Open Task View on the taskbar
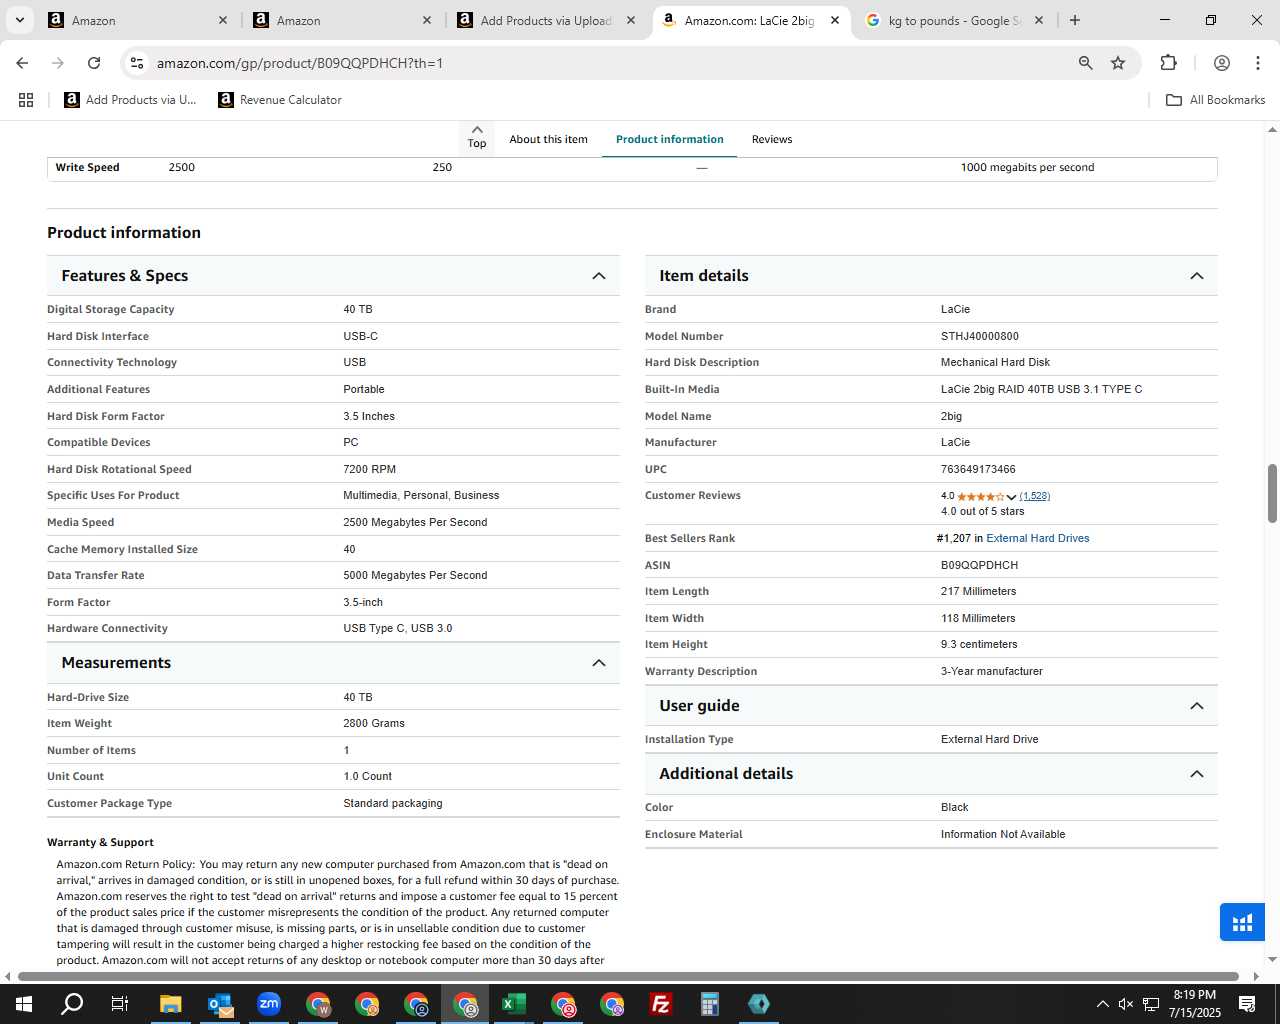1280x1024 pixels. tap(120, 1004)
